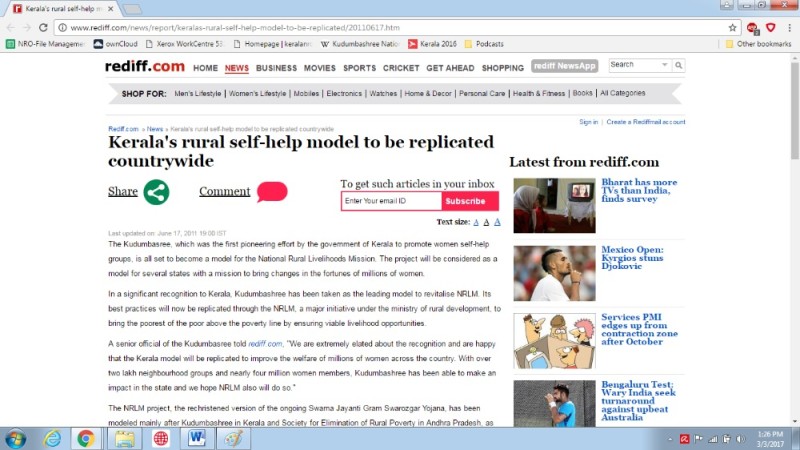Screen dimensions: 800x450
Task: Open Chrome from the taskbar
Action: [x=86, y=438]
